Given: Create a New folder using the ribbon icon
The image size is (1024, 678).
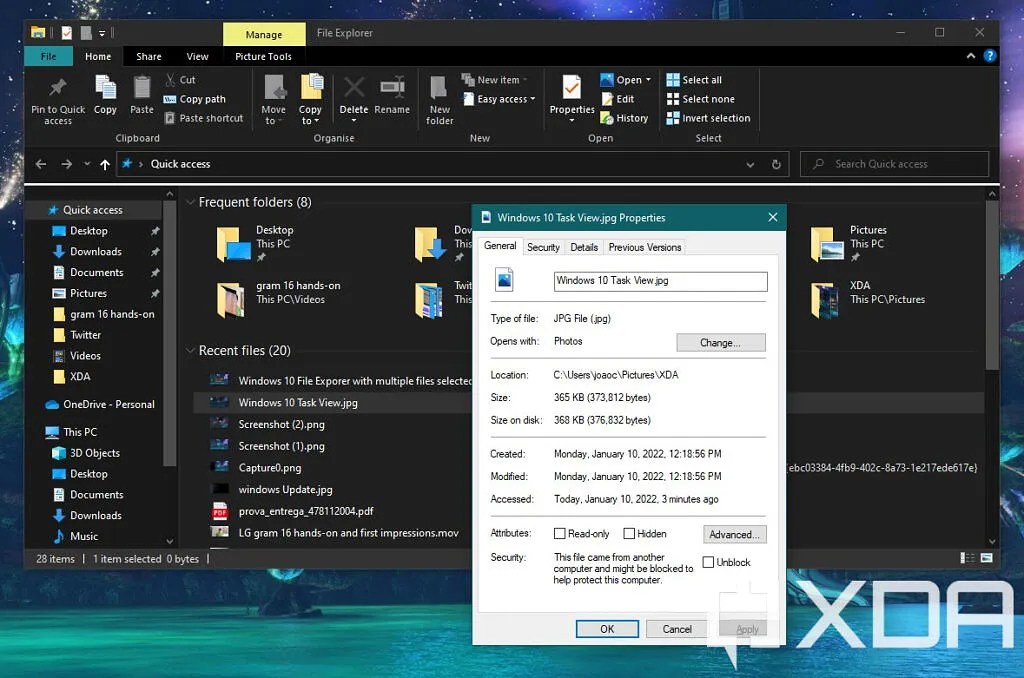Looking at the screenshot, I should click(x=439, y=98).
